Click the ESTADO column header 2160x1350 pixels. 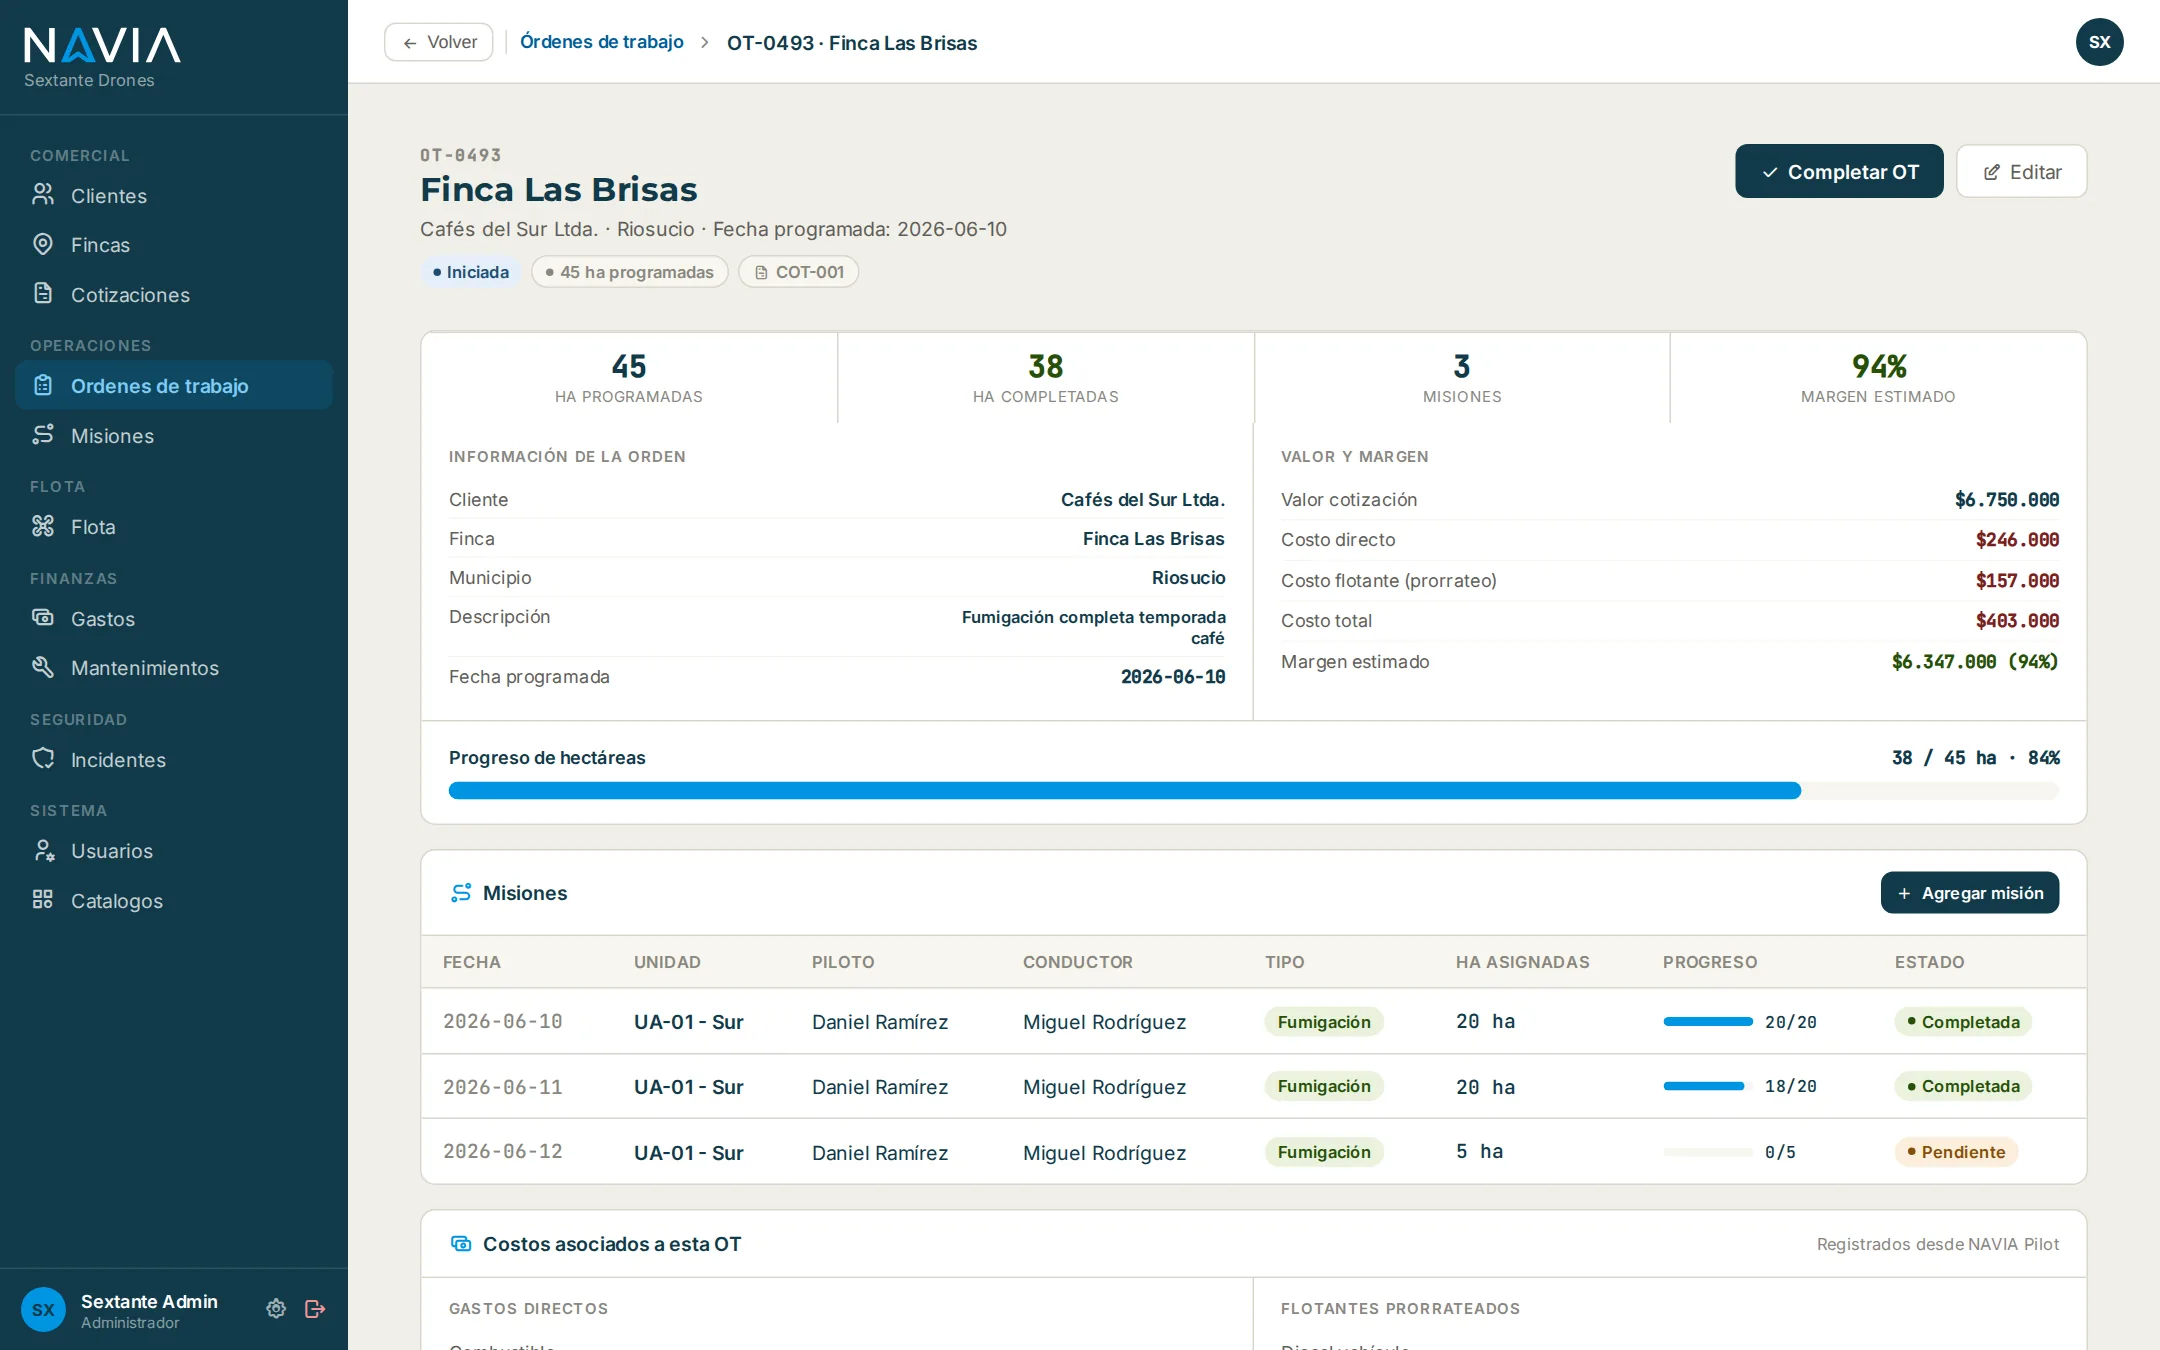(x=1929, y=962)
